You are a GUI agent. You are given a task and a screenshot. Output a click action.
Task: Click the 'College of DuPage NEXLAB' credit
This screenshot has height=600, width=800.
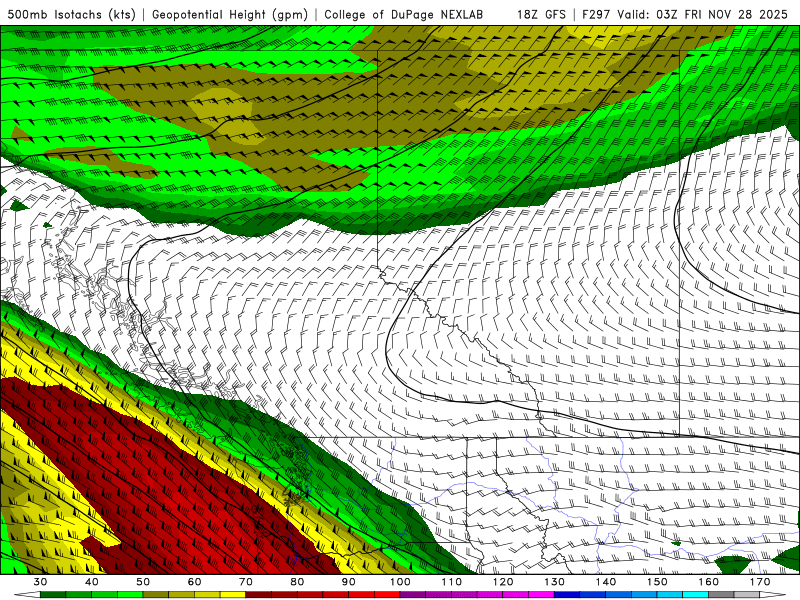(404, 14)
